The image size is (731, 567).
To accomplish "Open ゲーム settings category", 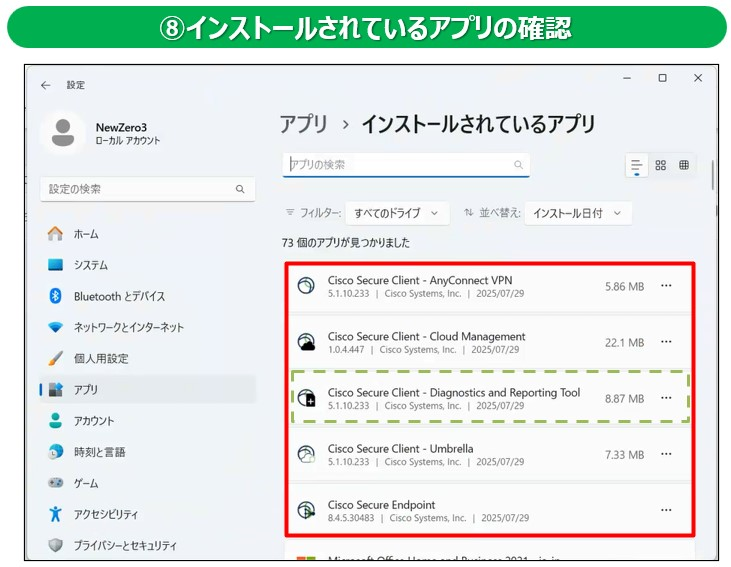I will click(148, 483).
